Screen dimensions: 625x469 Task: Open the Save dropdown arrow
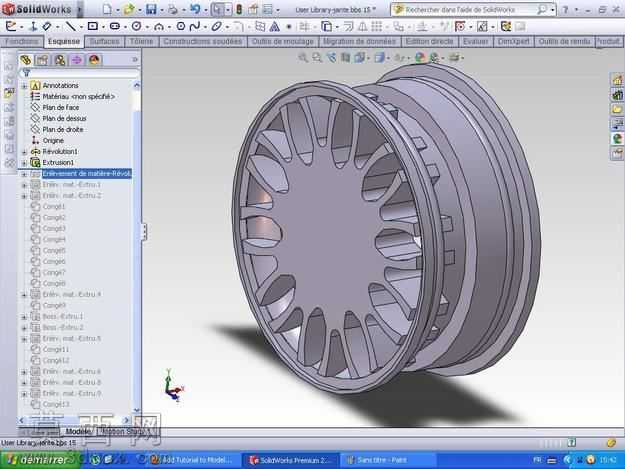tap(161, 10)
